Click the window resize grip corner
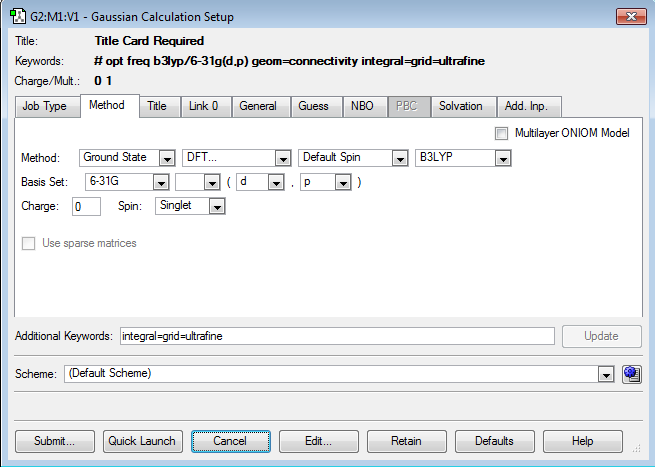Viewport: 655px width, 467px height. pos(637,449)
